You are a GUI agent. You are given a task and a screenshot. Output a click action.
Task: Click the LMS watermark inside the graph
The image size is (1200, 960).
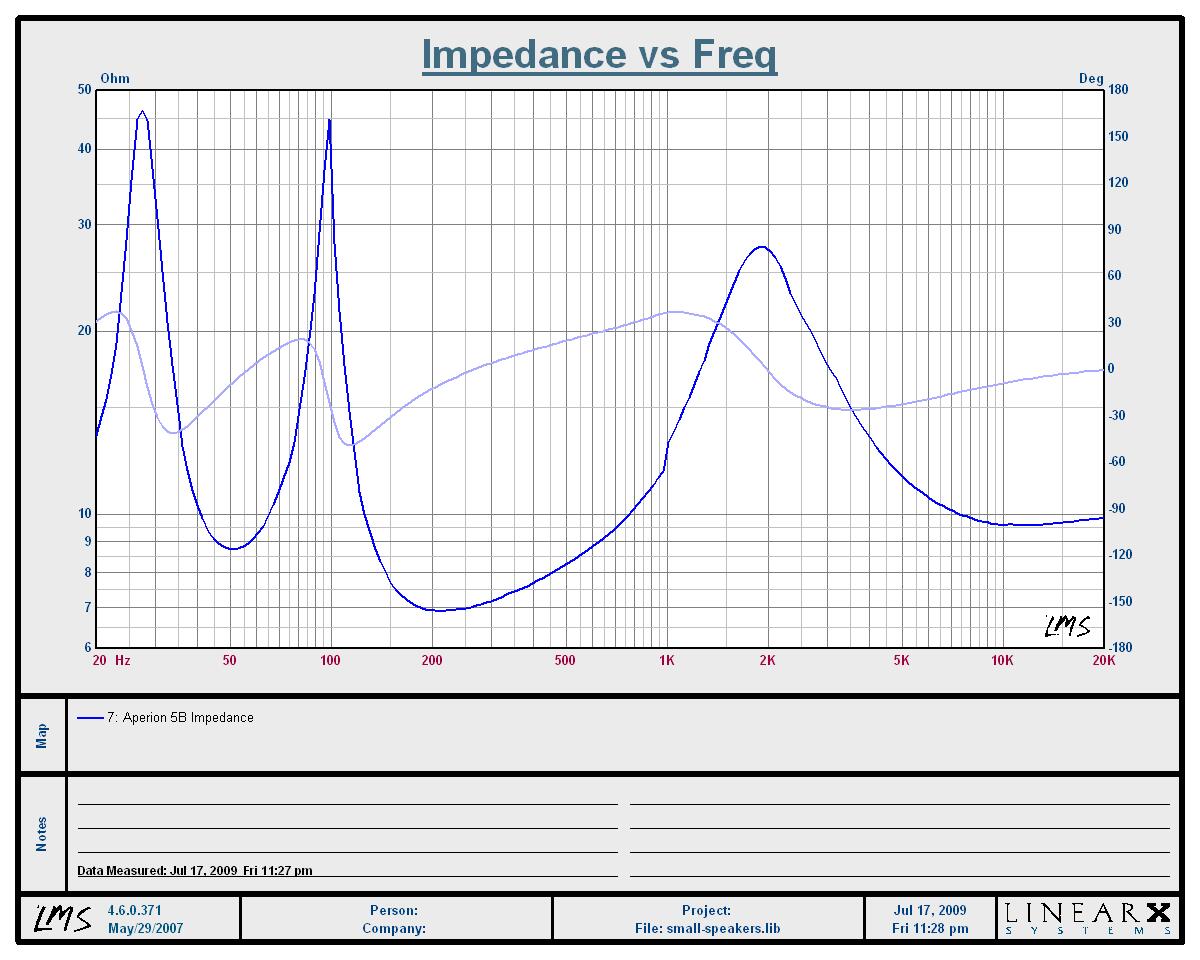(1067, 626)
